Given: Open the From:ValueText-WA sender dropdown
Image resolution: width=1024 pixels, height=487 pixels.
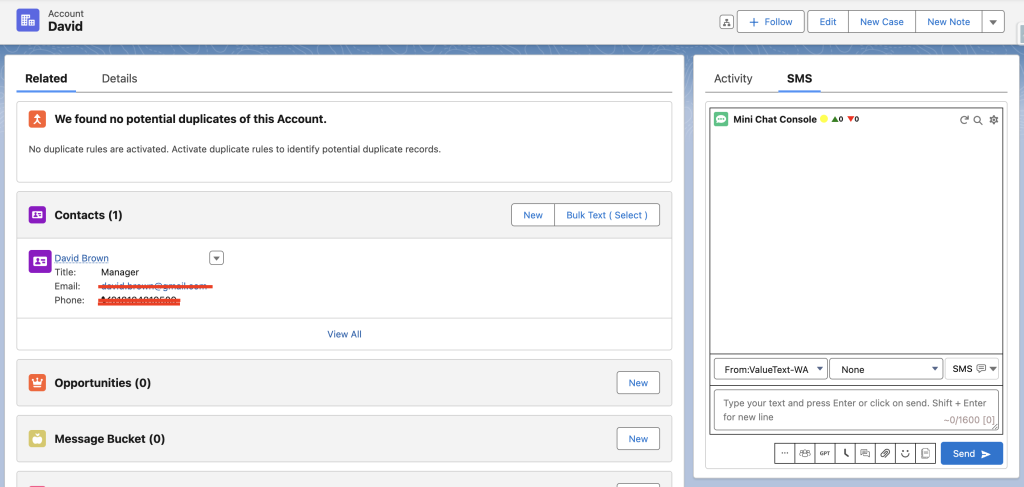Looking at the screenshot, I should [770, 369].
